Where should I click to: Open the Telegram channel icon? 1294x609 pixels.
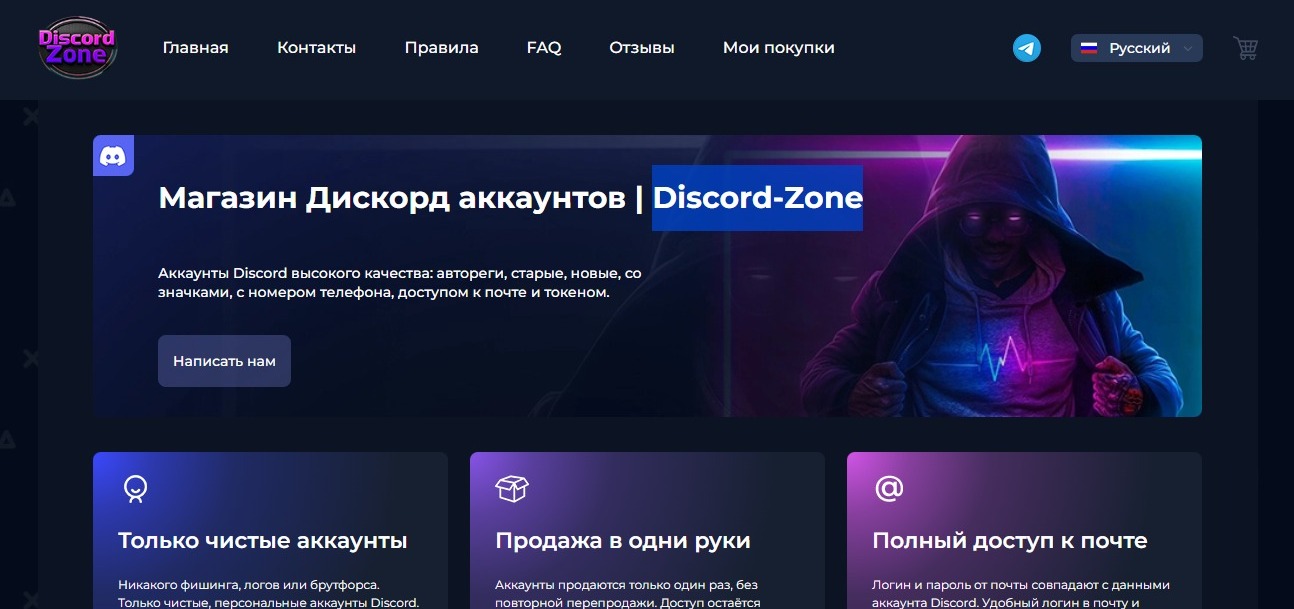coord(1027,48)
